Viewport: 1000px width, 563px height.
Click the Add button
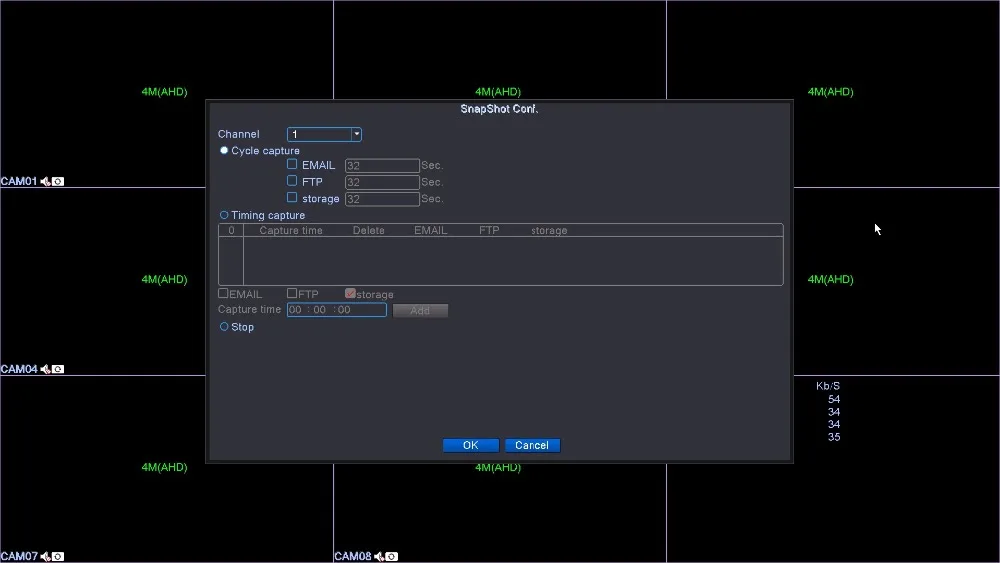[x=420, y=311]
